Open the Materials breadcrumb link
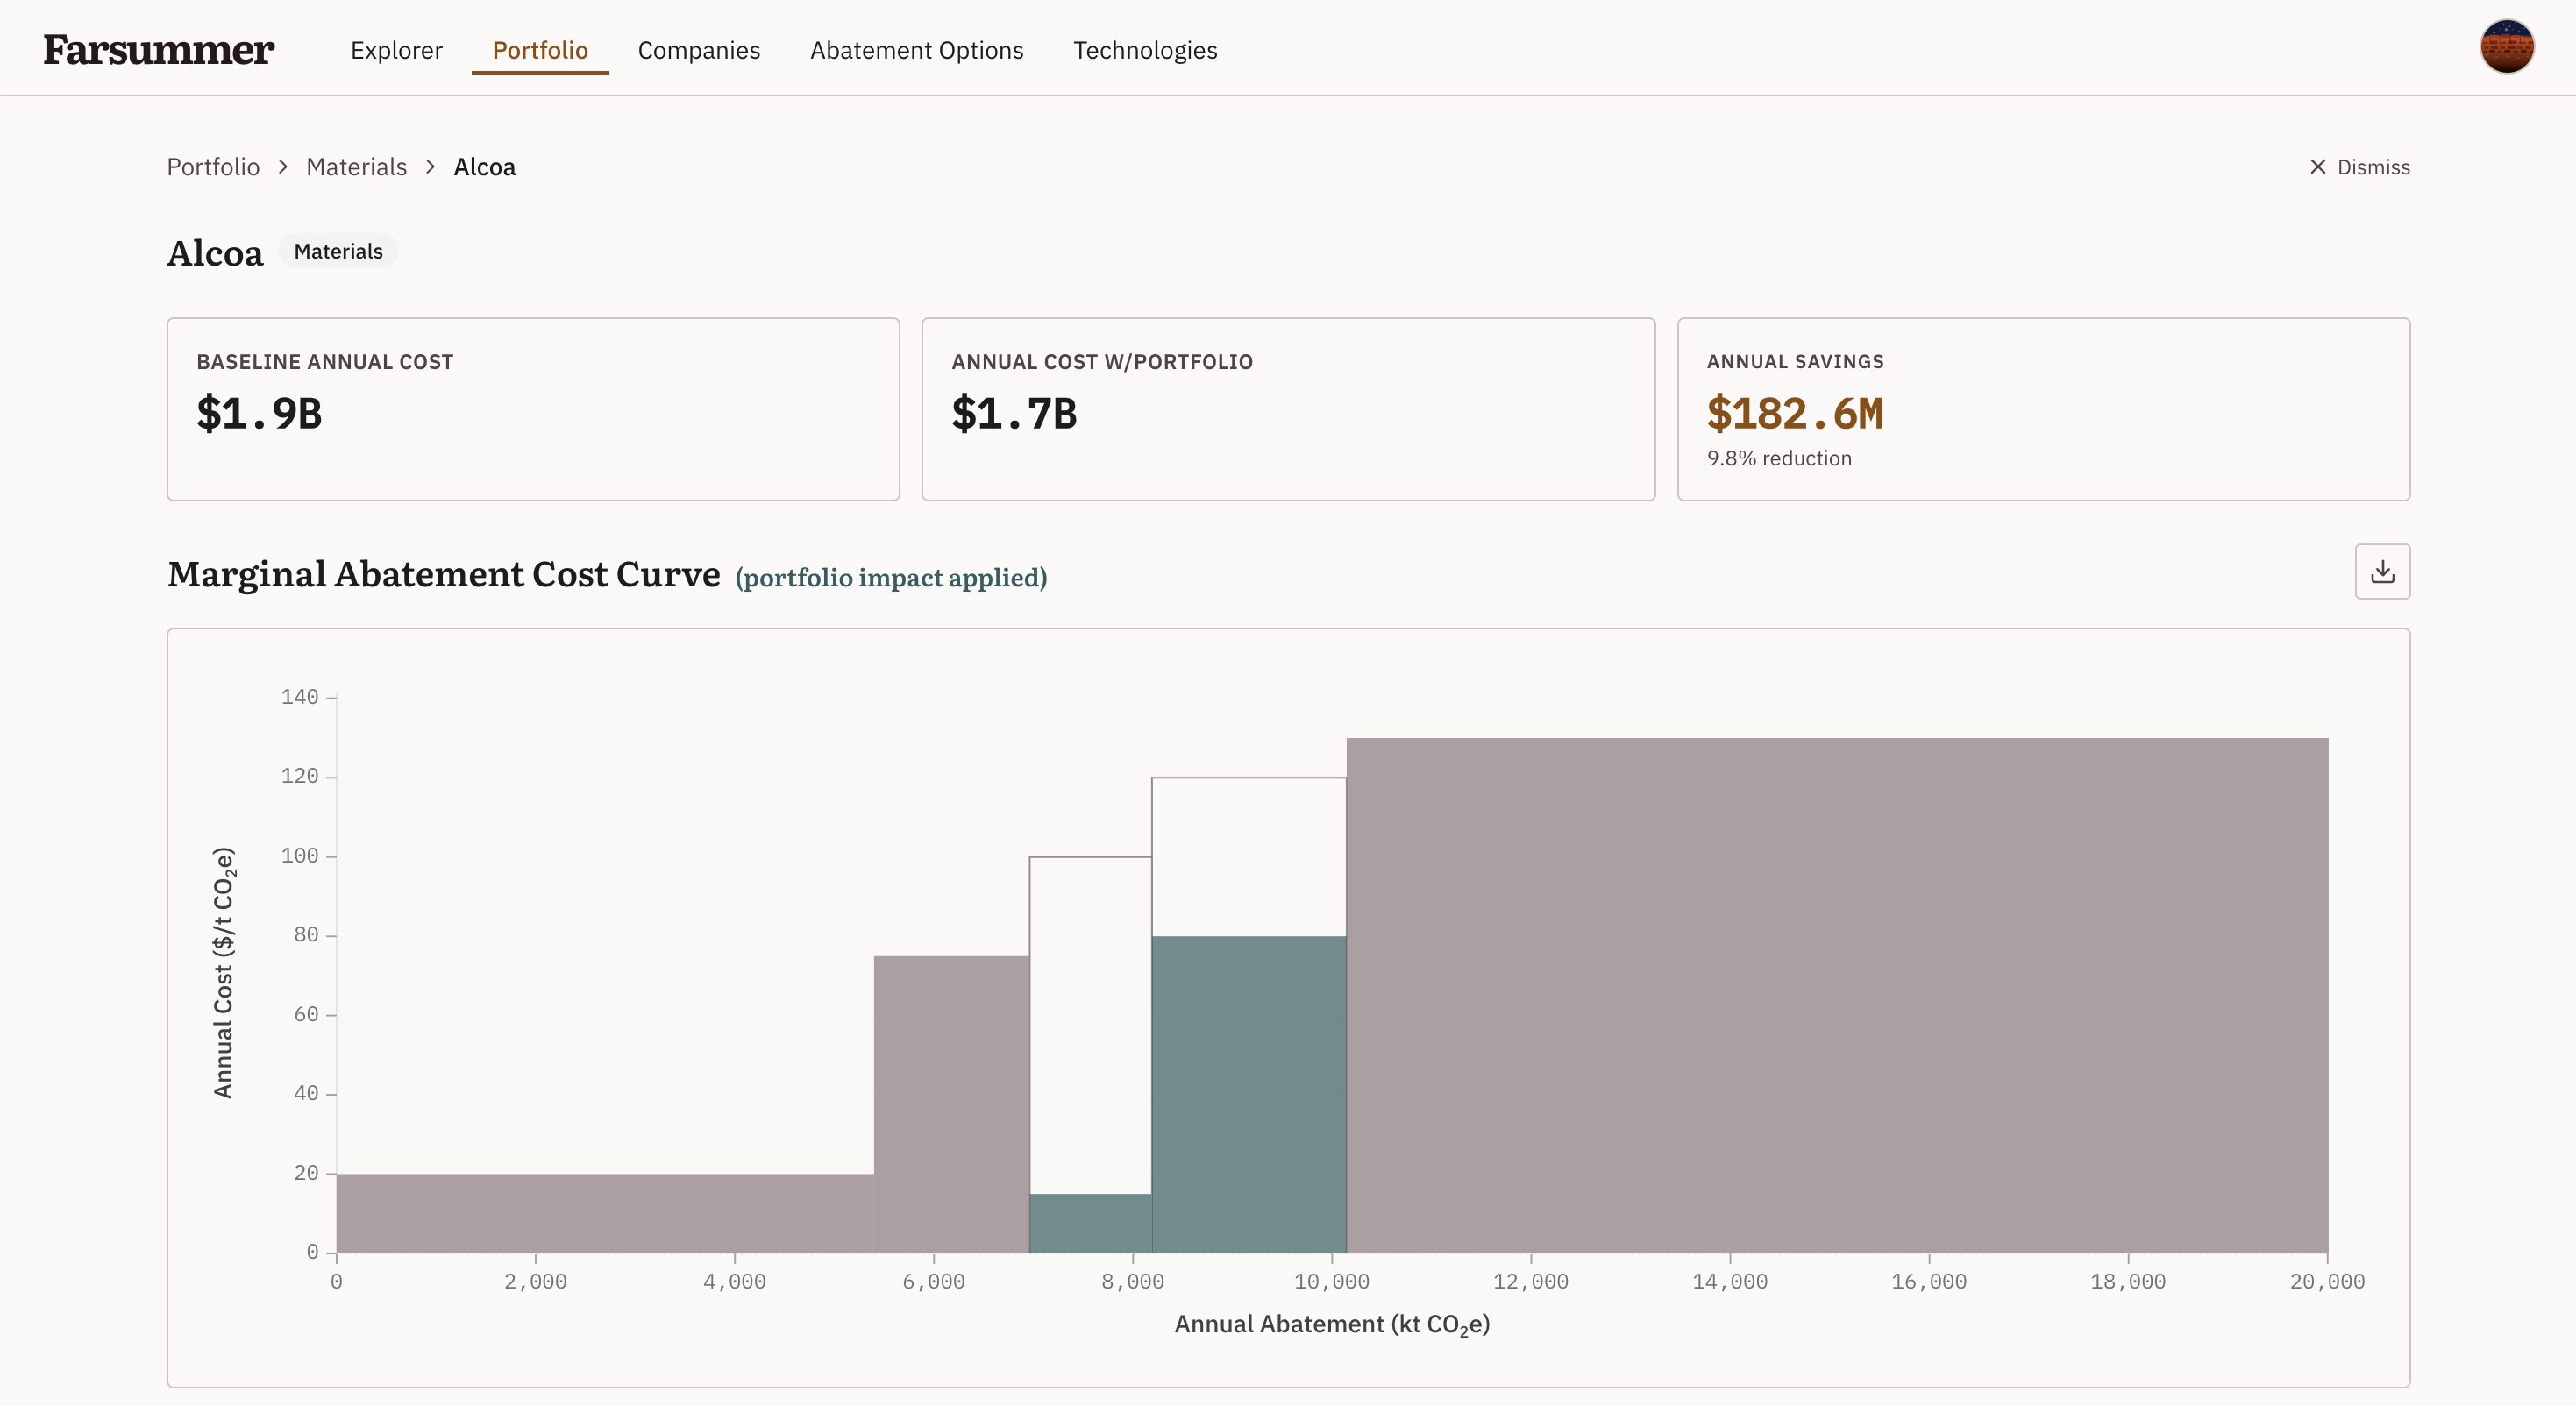Viewport: 2576px width, 1406px height. coord(356,167)
